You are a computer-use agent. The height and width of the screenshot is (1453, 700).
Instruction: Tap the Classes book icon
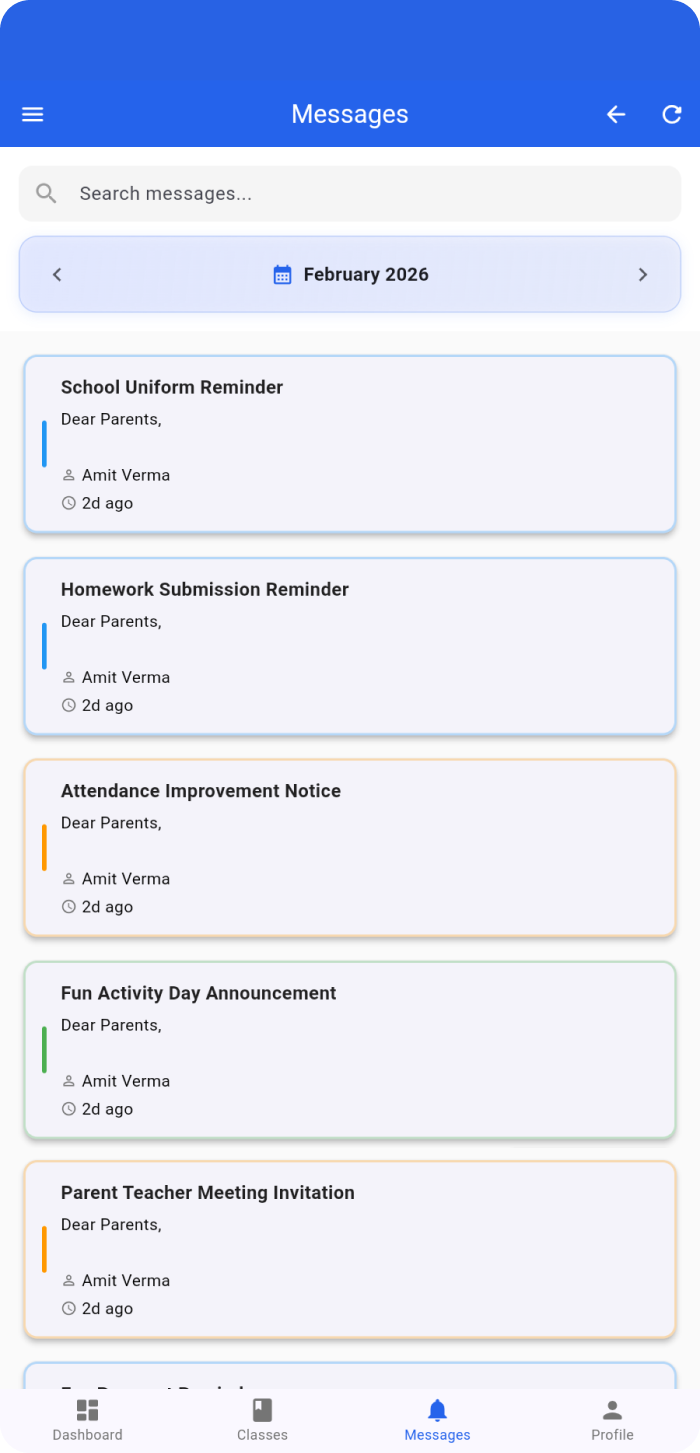coord(262,1410)
